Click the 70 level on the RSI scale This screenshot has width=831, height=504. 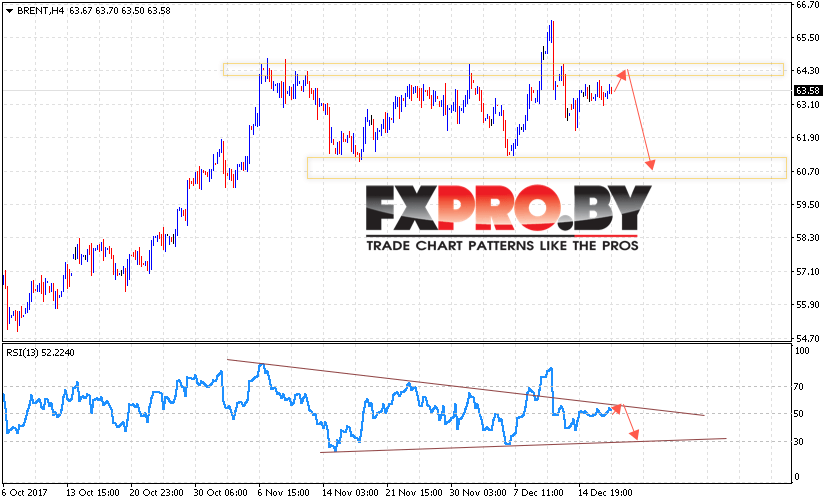pyautogui.click(x=800, y=387)
